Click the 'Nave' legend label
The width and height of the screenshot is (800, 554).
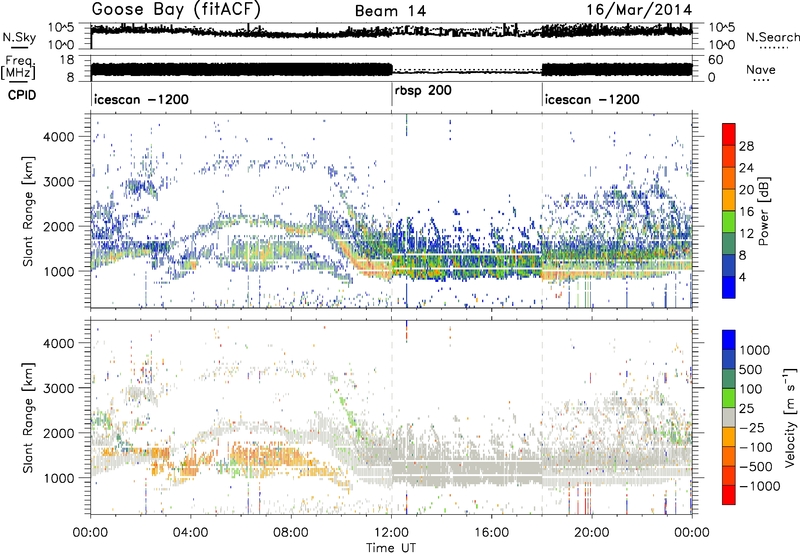pos(760,69)
